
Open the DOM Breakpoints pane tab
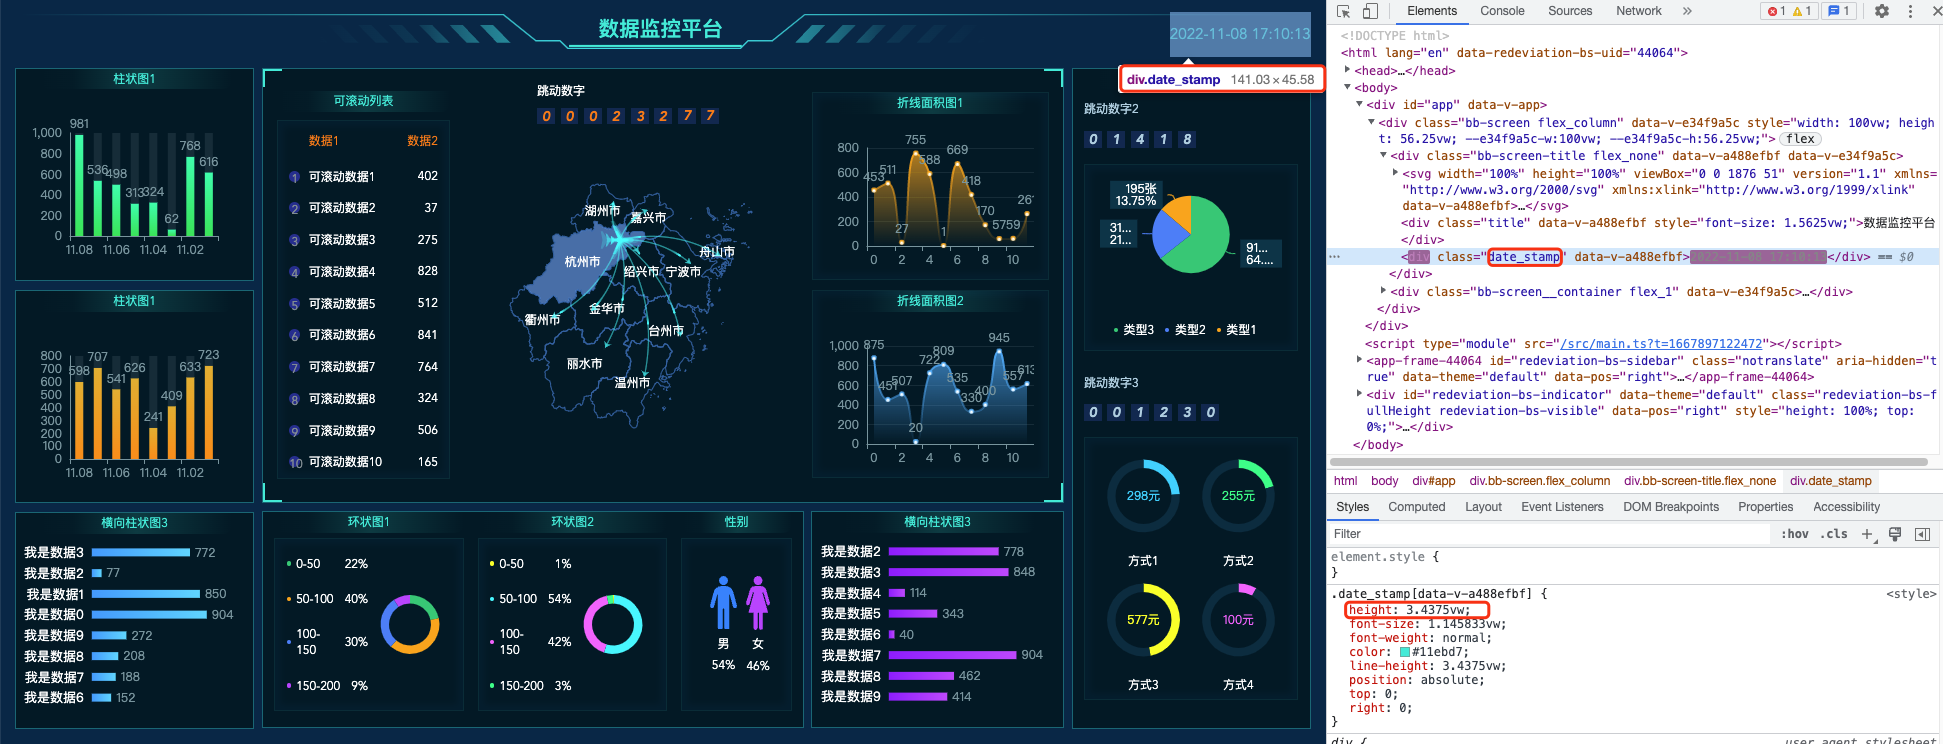tap(1671, 507)
